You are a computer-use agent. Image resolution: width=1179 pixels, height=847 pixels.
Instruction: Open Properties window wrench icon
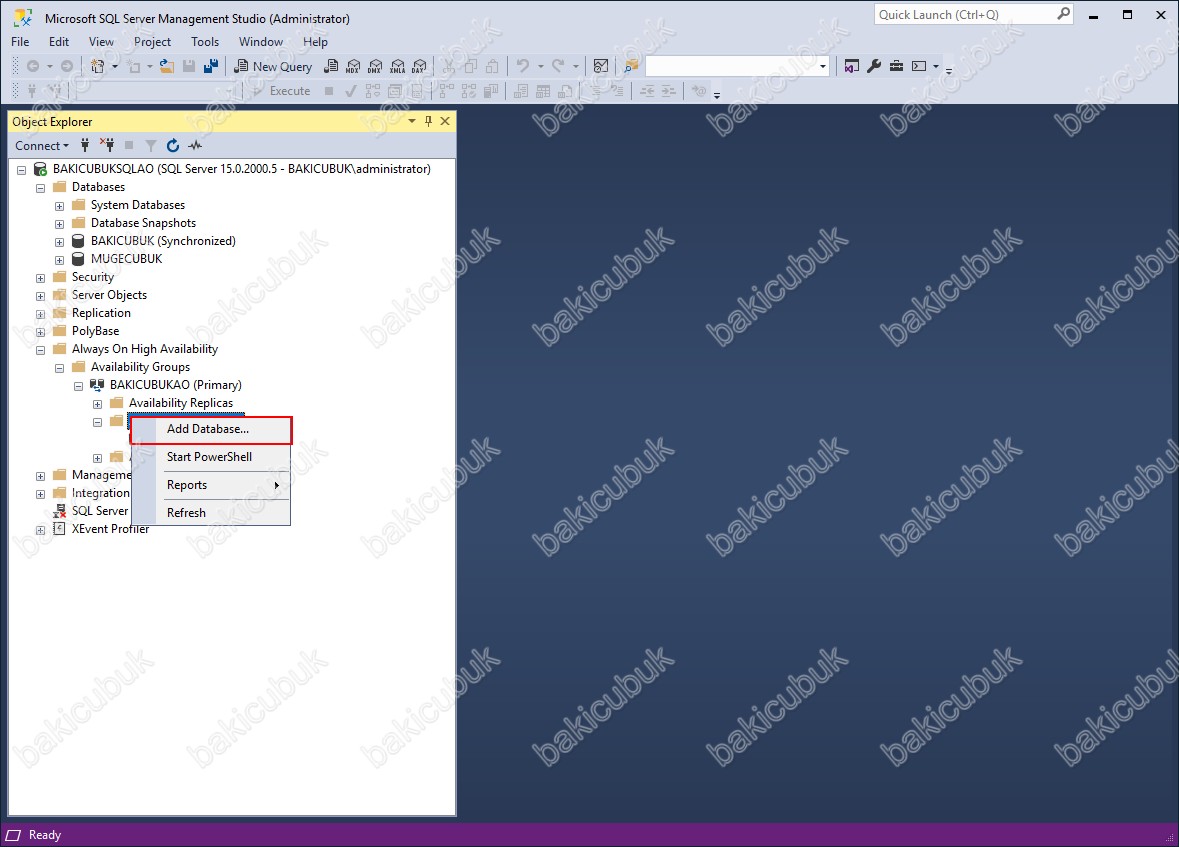(874, 66)
